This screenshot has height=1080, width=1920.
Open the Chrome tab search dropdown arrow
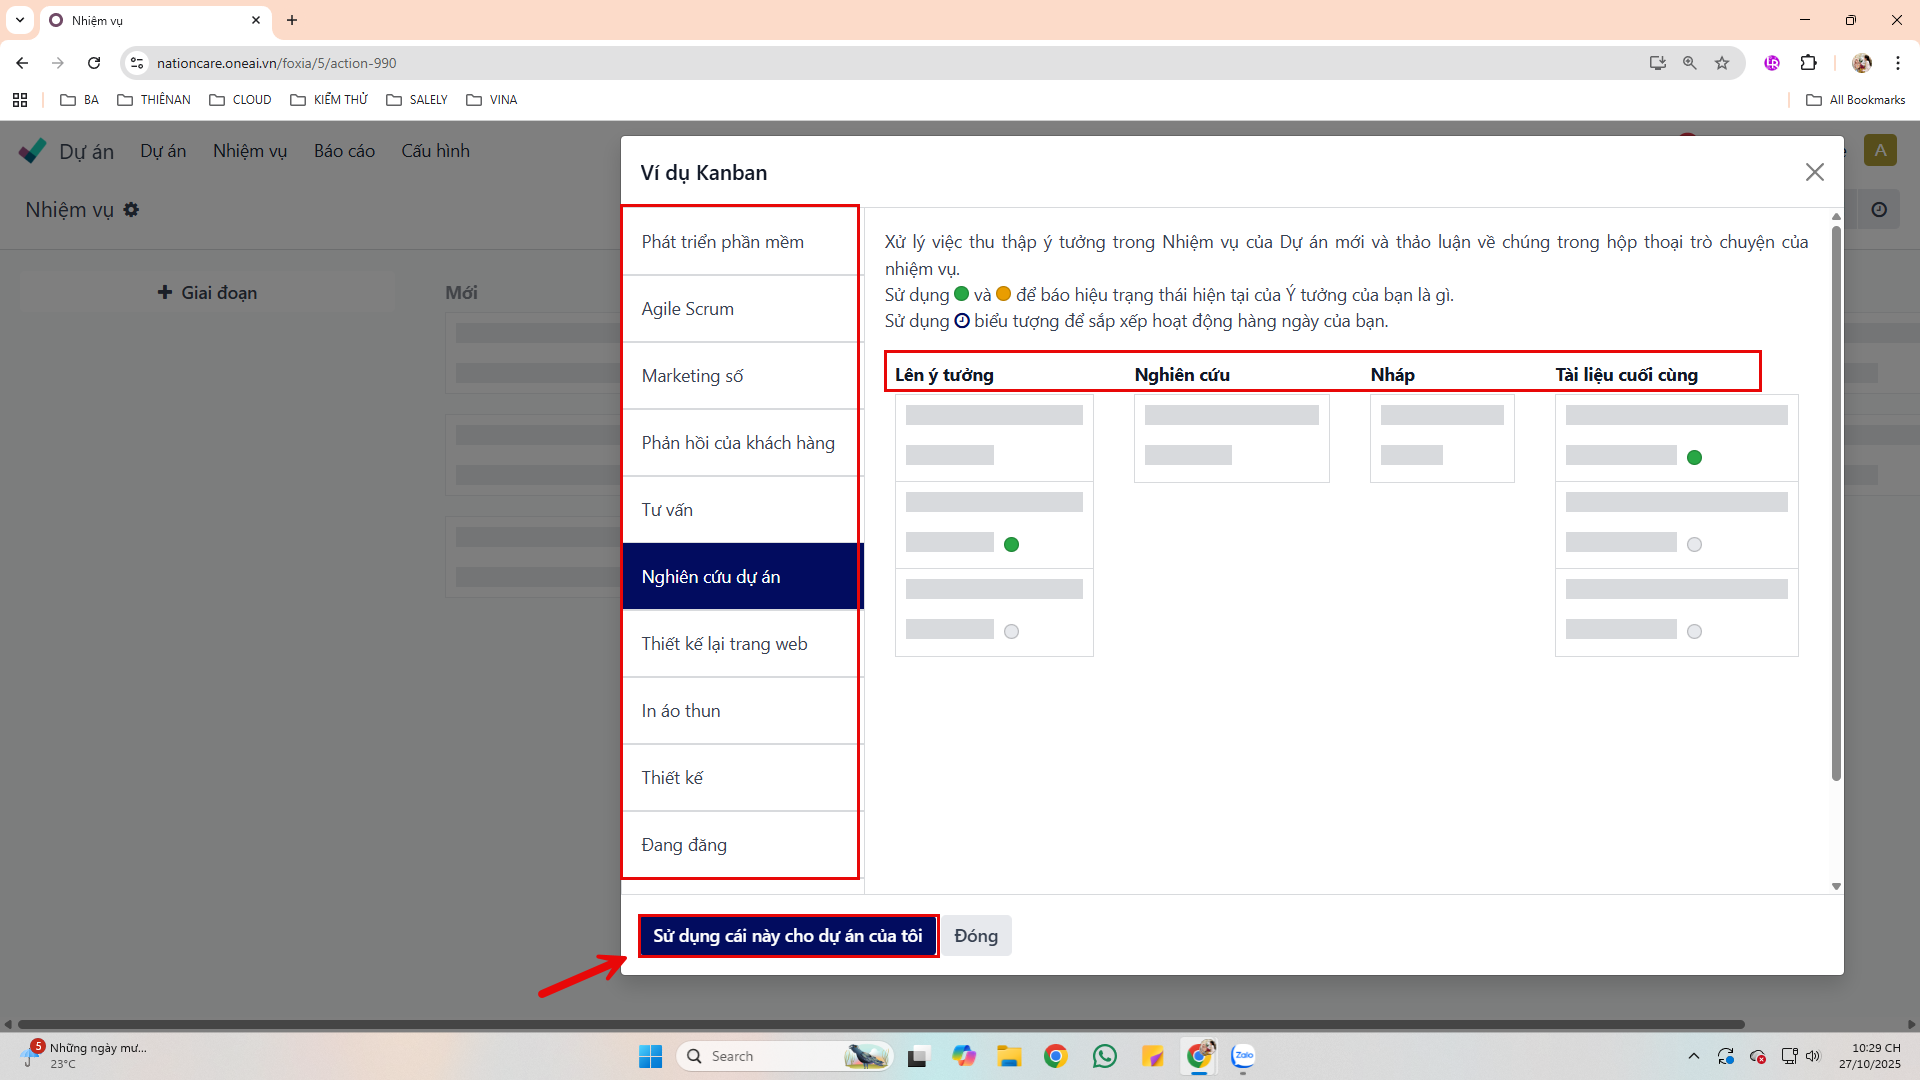[x=20, y=20]
